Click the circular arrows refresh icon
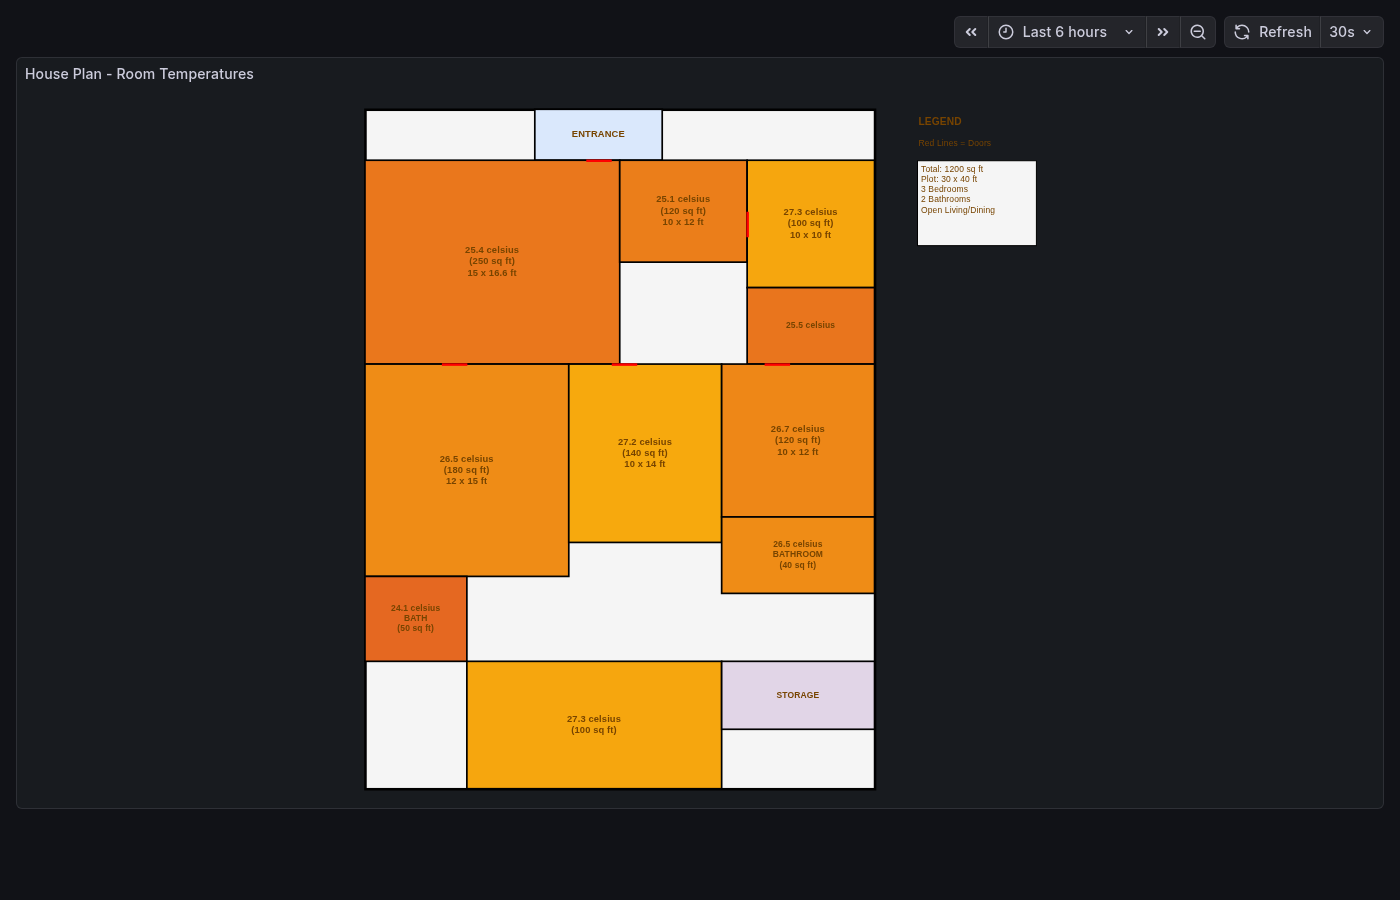 tap(1242, 32)
